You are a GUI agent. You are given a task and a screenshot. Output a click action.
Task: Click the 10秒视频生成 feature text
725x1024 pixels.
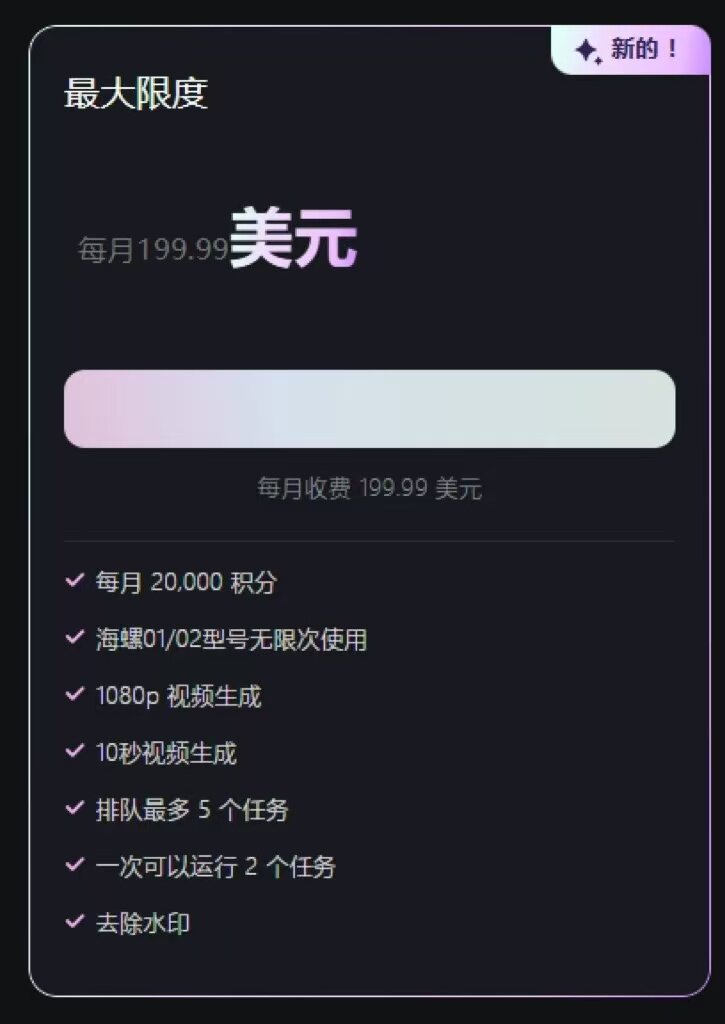point(166,753)
